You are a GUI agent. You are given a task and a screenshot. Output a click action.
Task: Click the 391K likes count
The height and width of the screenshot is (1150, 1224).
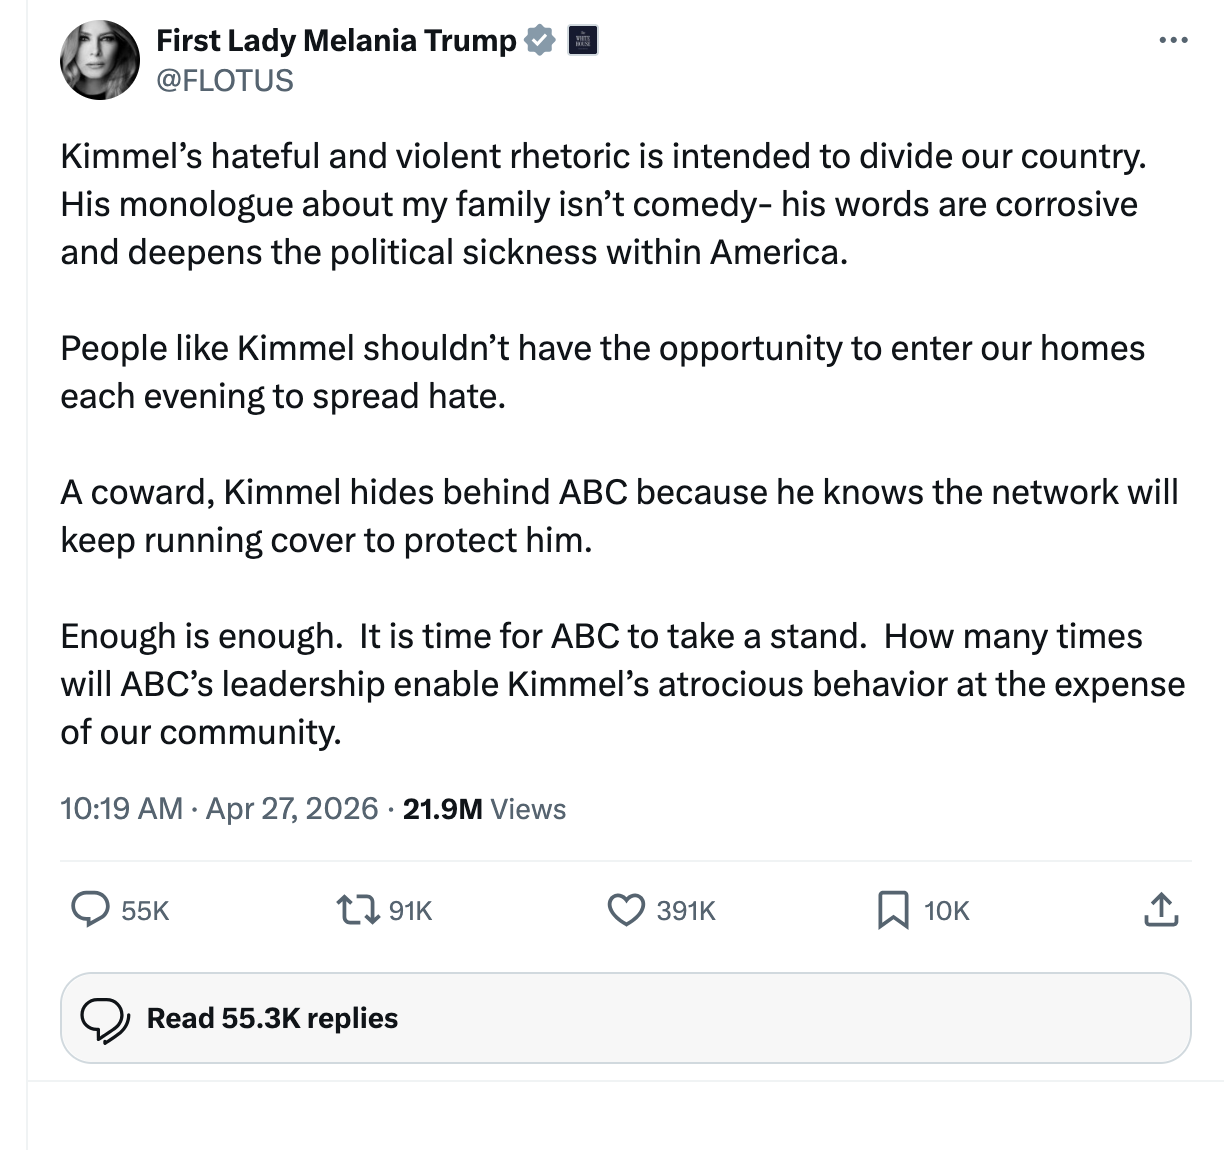tap(686, 910)
